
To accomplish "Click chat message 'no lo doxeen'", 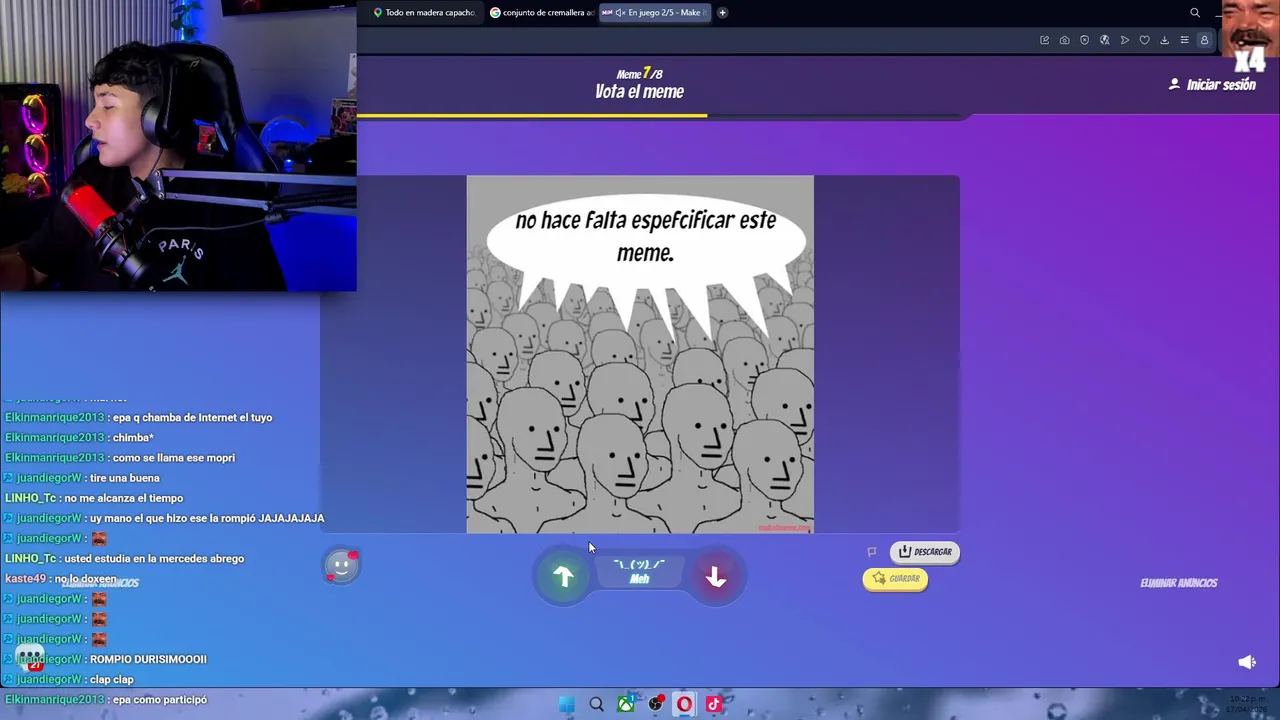I will click(x=86, y=579).
